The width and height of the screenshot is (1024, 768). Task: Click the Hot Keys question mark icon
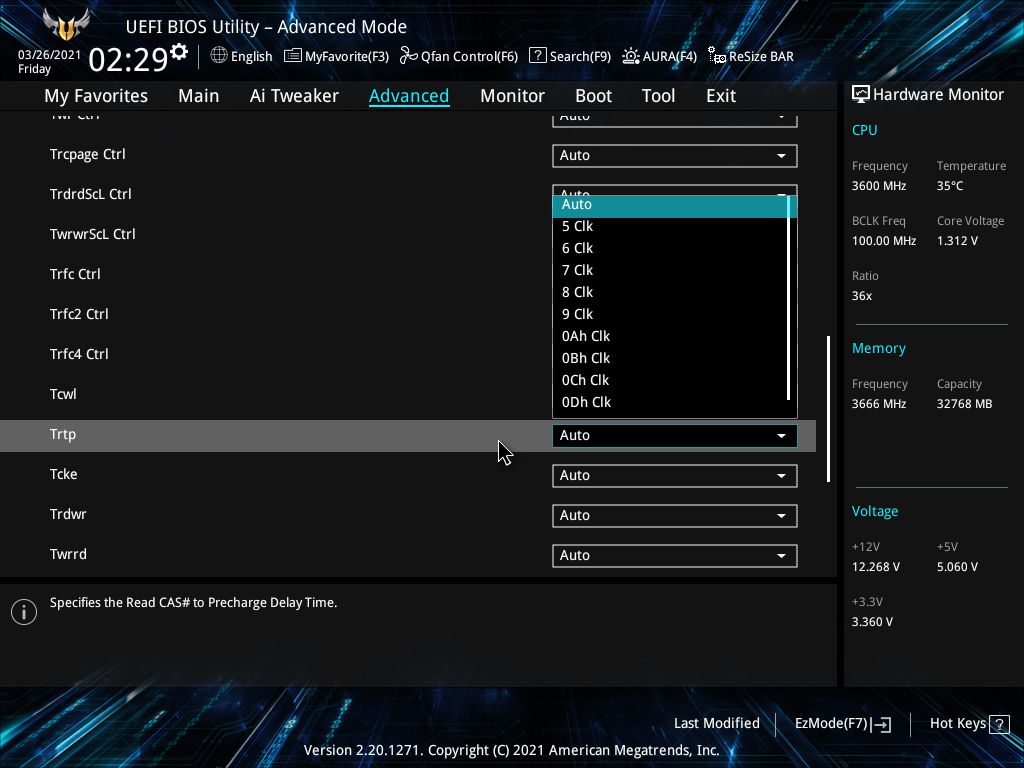(x=999, y=724)
